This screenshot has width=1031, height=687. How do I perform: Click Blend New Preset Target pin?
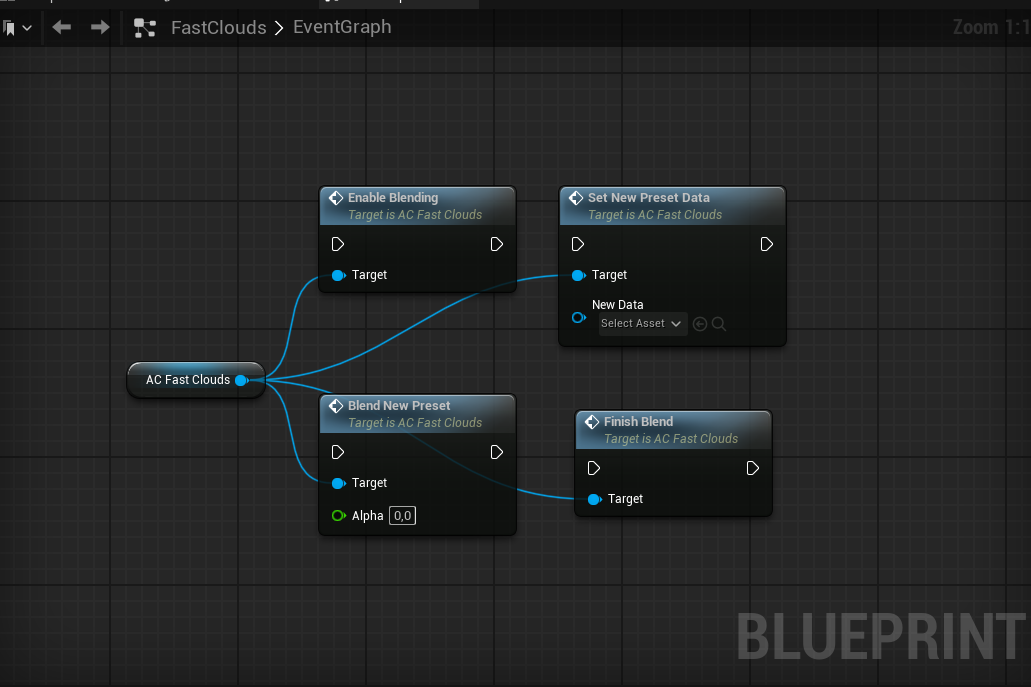tap(339, 483)
